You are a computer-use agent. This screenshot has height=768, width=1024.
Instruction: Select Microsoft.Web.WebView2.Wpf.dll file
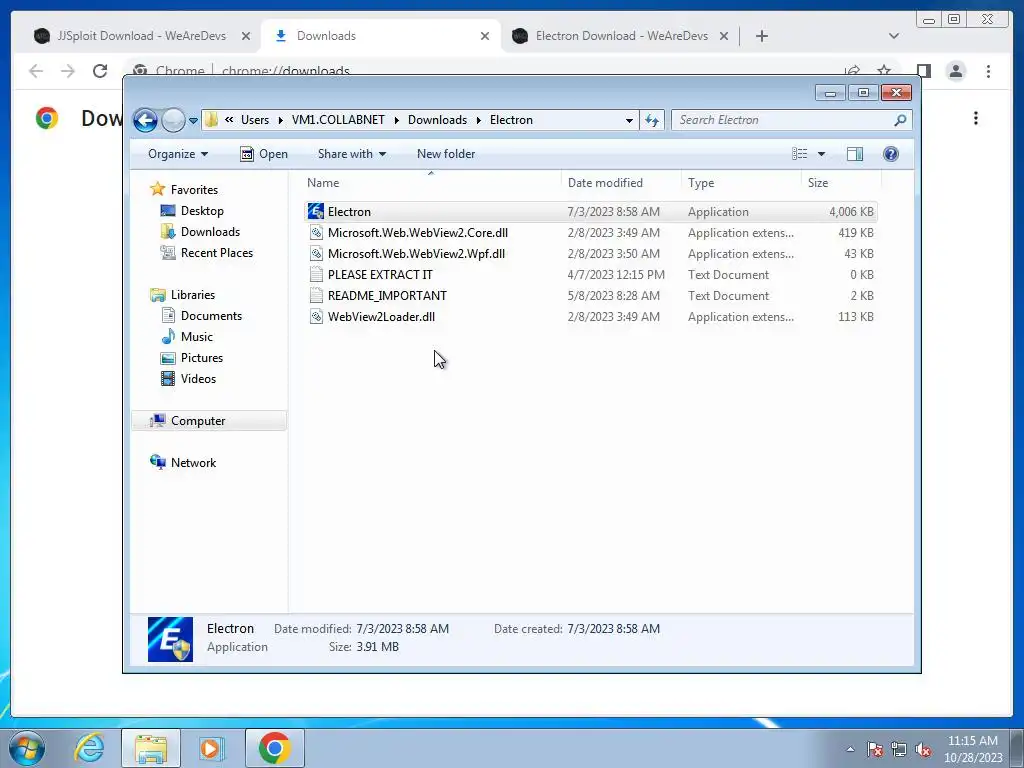(590, 253)
